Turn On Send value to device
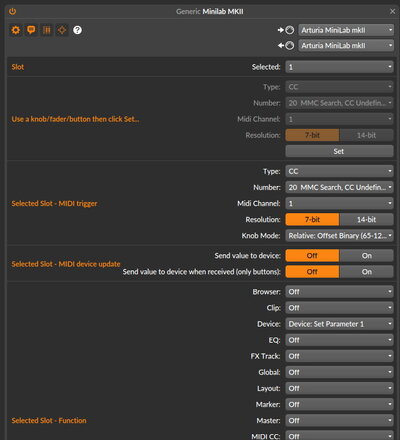Image resolution: width=400 pixels, height=440 pixels. pos(366,256)
